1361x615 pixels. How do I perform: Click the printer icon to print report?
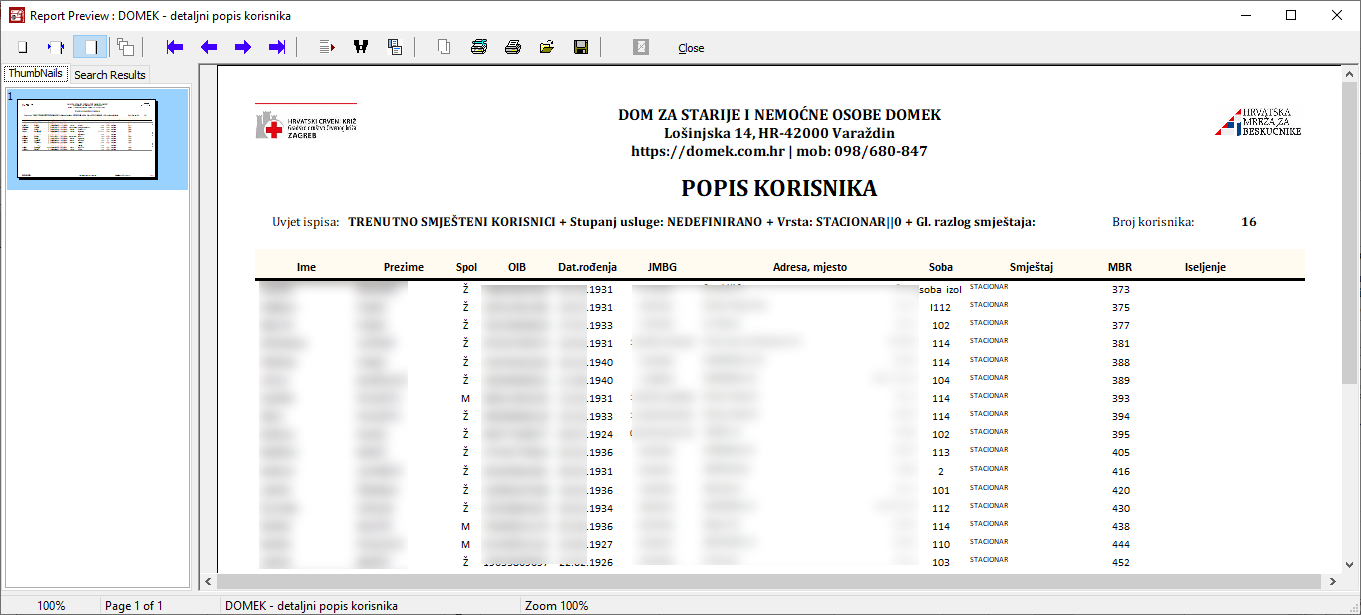pyautogui.click(x=513, y=47)
